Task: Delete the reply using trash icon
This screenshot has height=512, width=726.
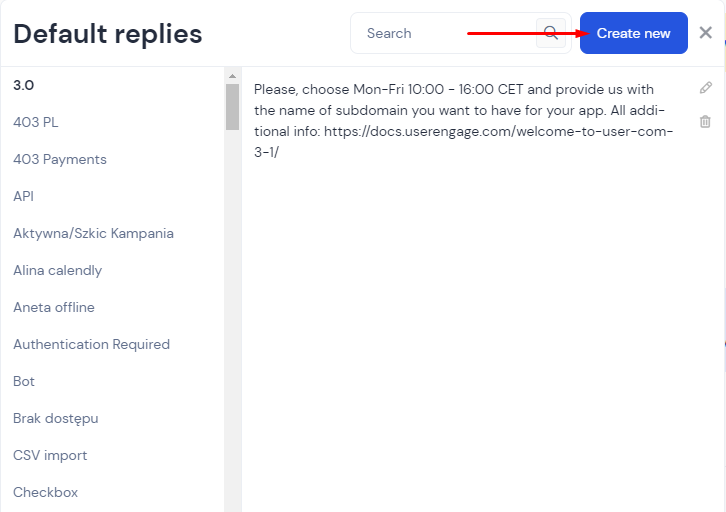Action: tap(705, 121)
